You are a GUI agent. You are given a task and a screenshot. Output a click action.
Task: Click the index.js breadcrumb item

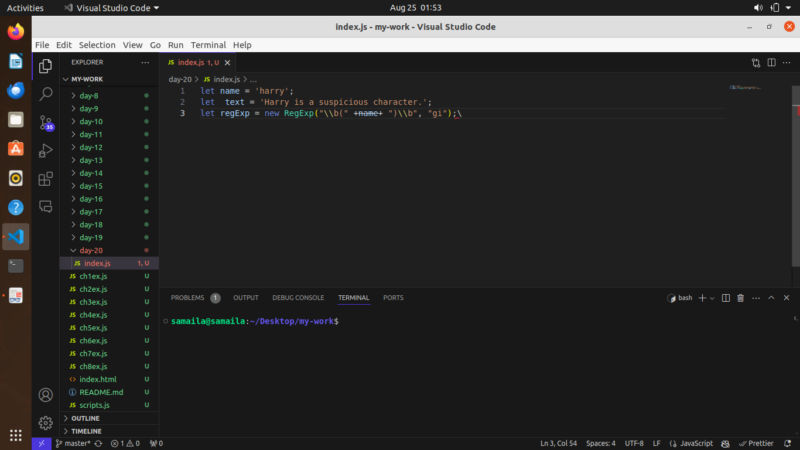click(x=221, y=80)
